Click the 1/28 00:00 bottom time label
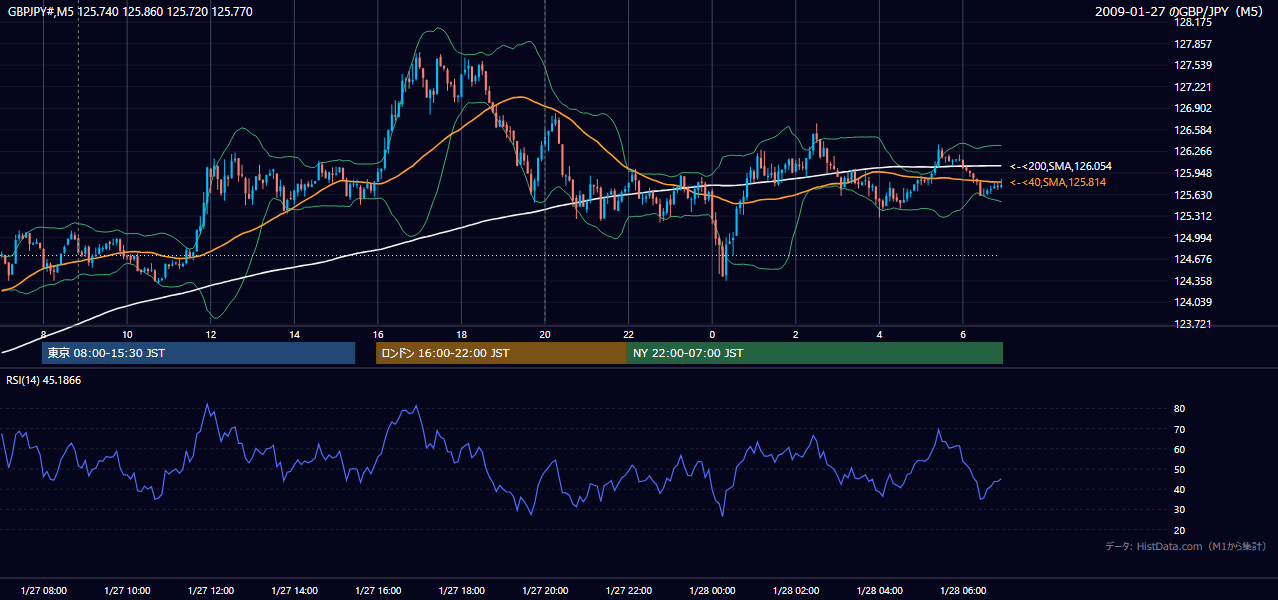This screenshot has width=1278, height=600. pyautogui.click(x=711, y=591)
